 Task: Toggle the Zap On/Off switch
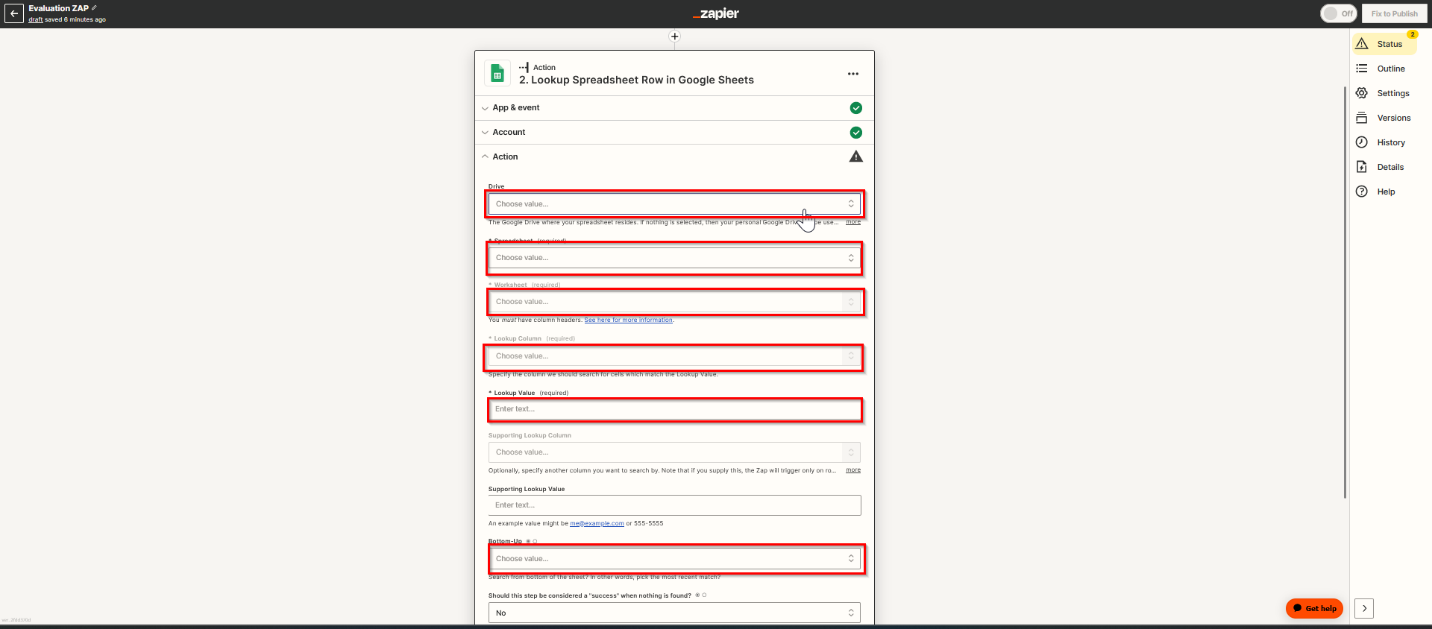[1338, 14]
